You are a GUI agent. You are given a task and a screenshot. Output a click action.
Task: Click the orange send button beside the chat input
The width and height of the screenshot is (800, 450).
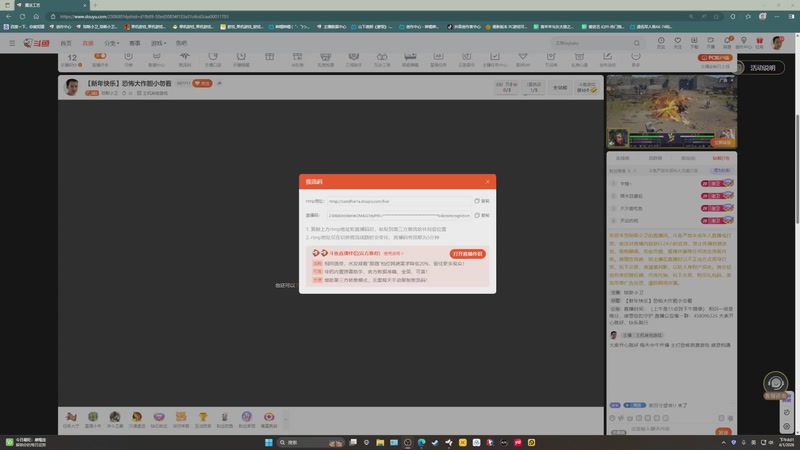click(723, 432)
